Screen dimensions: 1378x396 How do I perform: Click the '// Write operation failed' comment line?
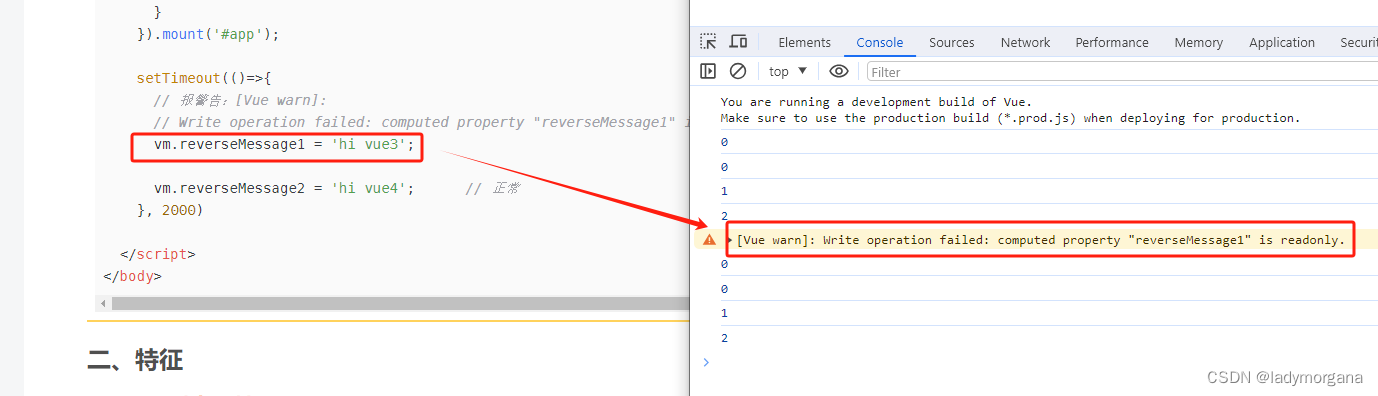(x=421, y=122)
